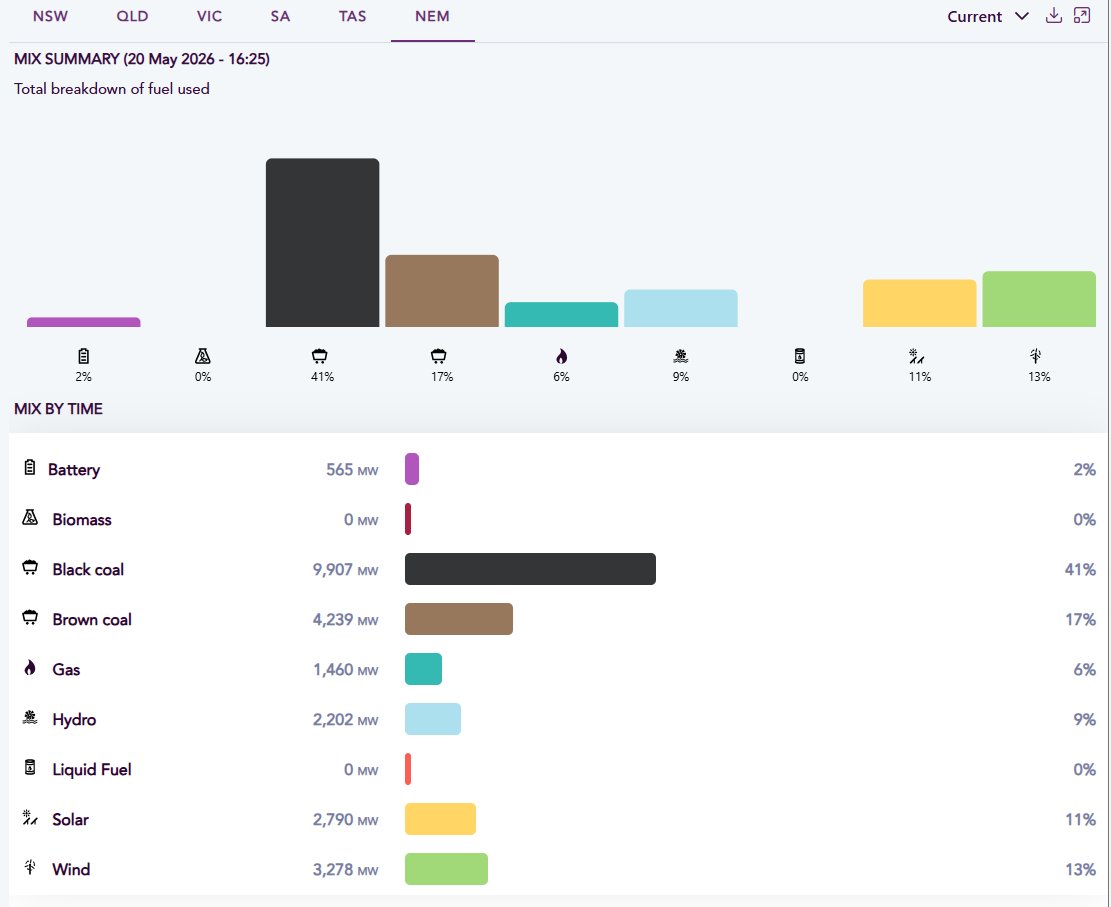Click the purple battery column in the chart
The width and height of the screenshot is (1111, 907).
coord(84,322)
